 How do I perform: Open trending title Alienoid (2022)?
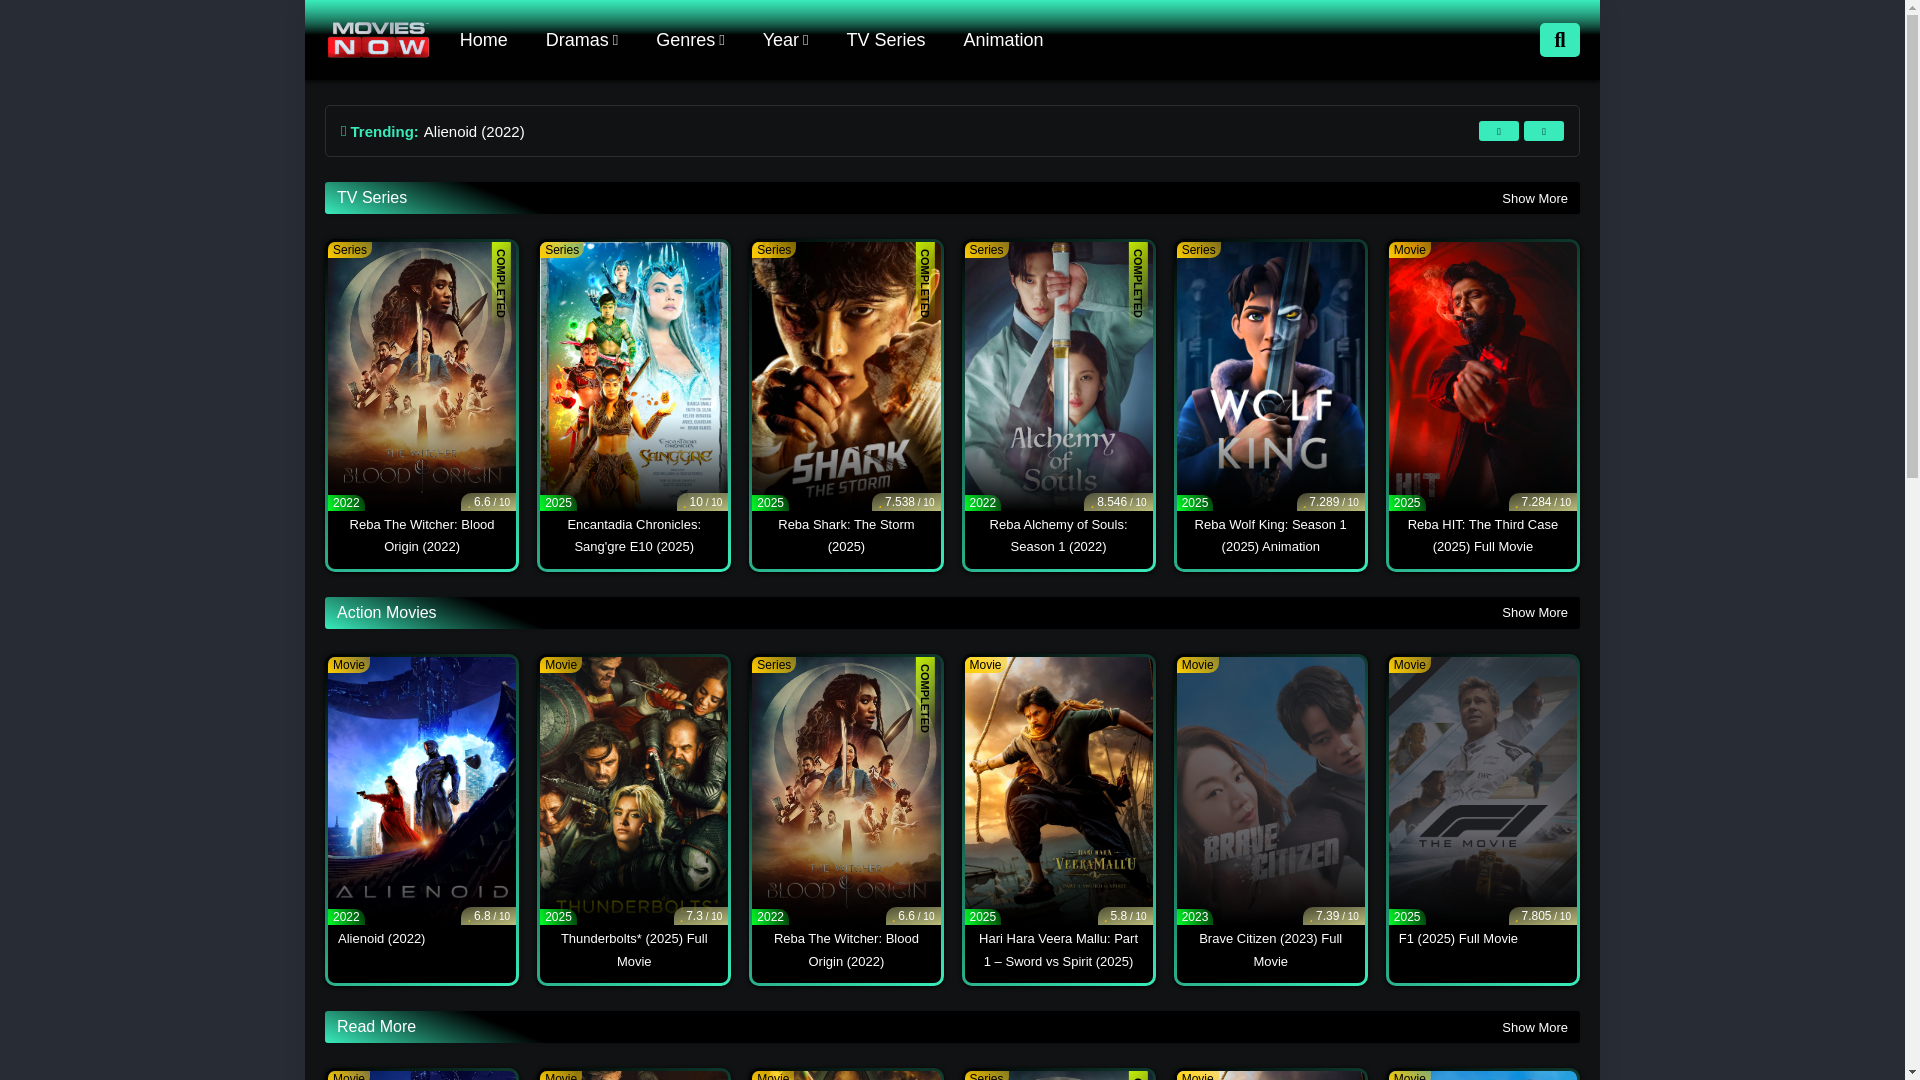point(474,132)
